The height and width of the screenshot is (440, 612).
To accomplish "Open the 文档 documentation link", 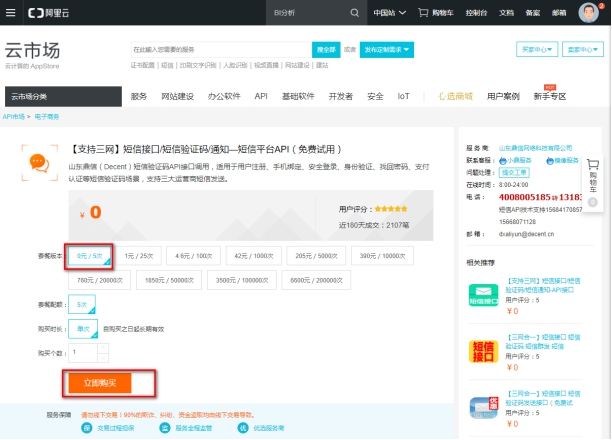I will pos(506,13).
